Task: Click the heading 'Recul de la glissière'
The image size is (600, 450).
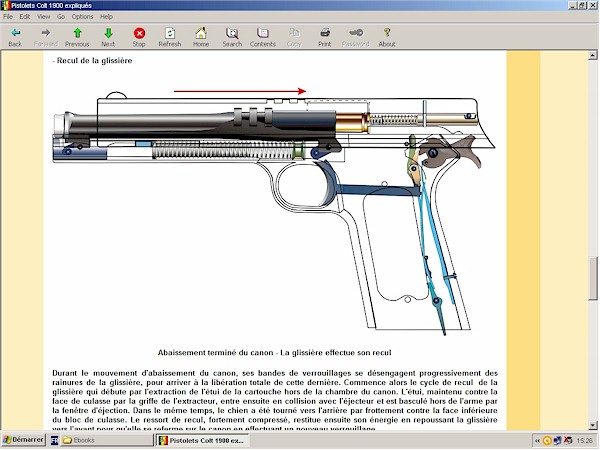Action: pos(95,60)
